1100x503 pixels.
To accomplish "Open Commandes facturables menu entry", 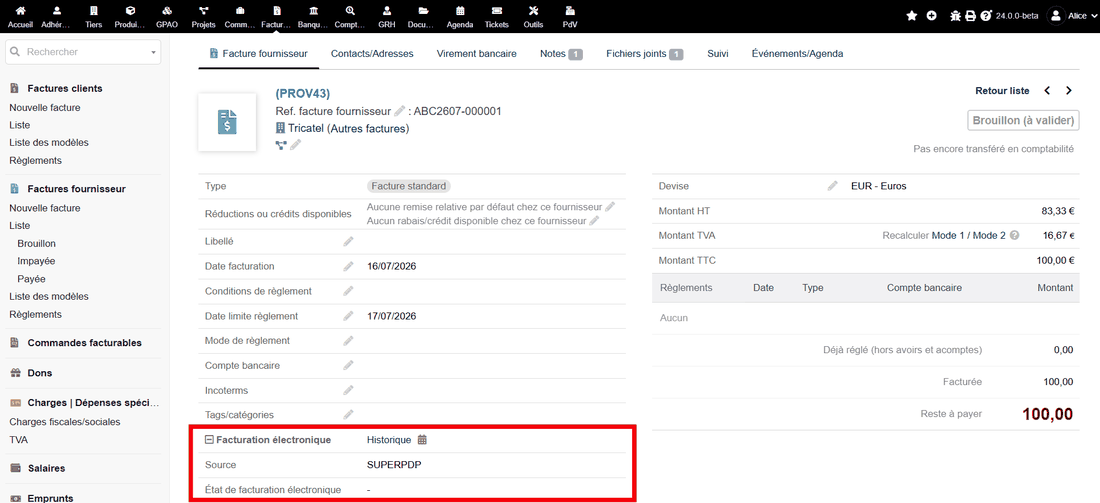I will (x=84, y=343).
